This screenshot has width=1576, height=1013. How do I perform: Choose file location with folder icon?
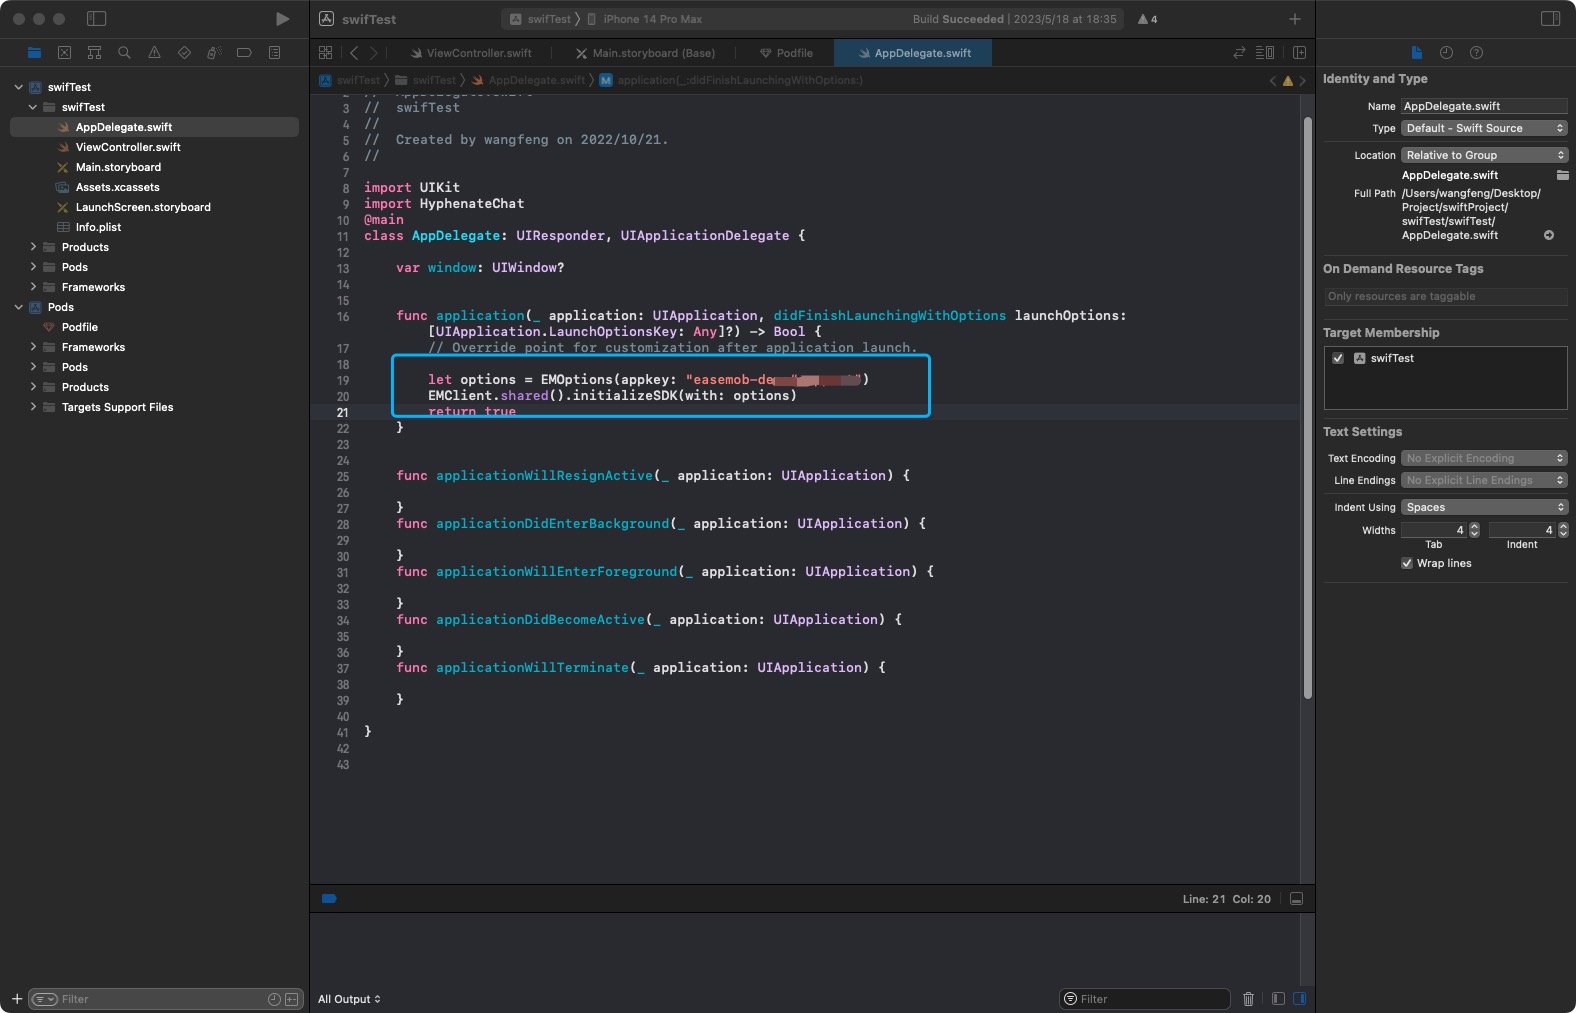(x=1562, y=175)
